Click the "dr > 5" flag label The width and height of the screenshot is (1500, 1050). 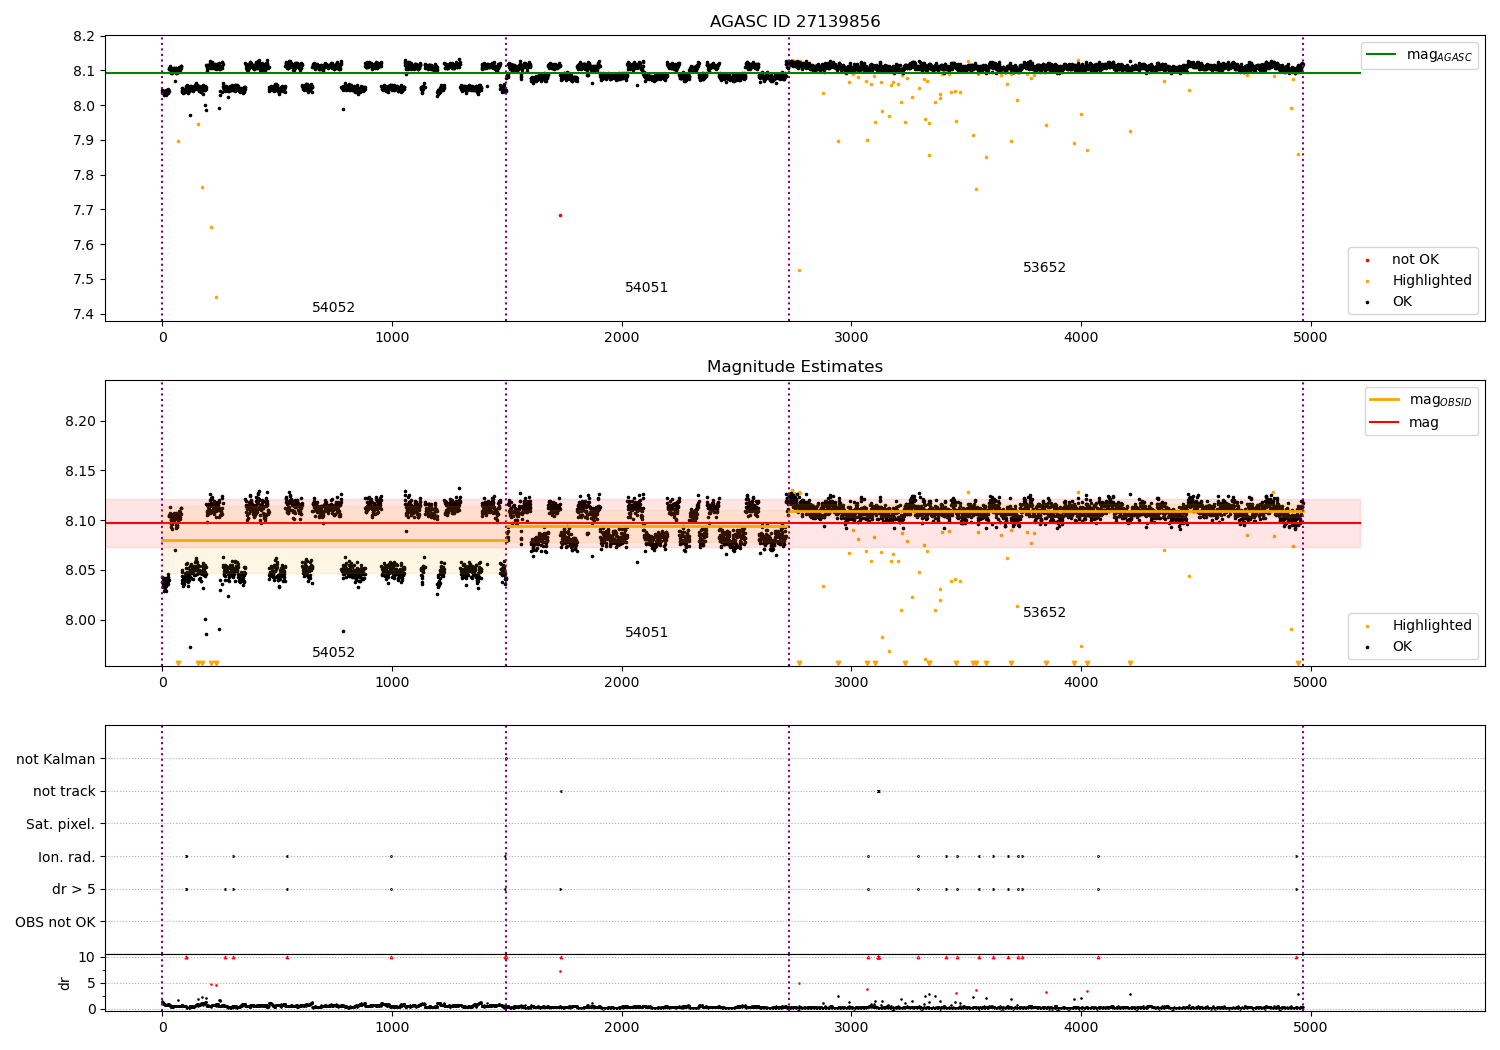click(74, 890)
